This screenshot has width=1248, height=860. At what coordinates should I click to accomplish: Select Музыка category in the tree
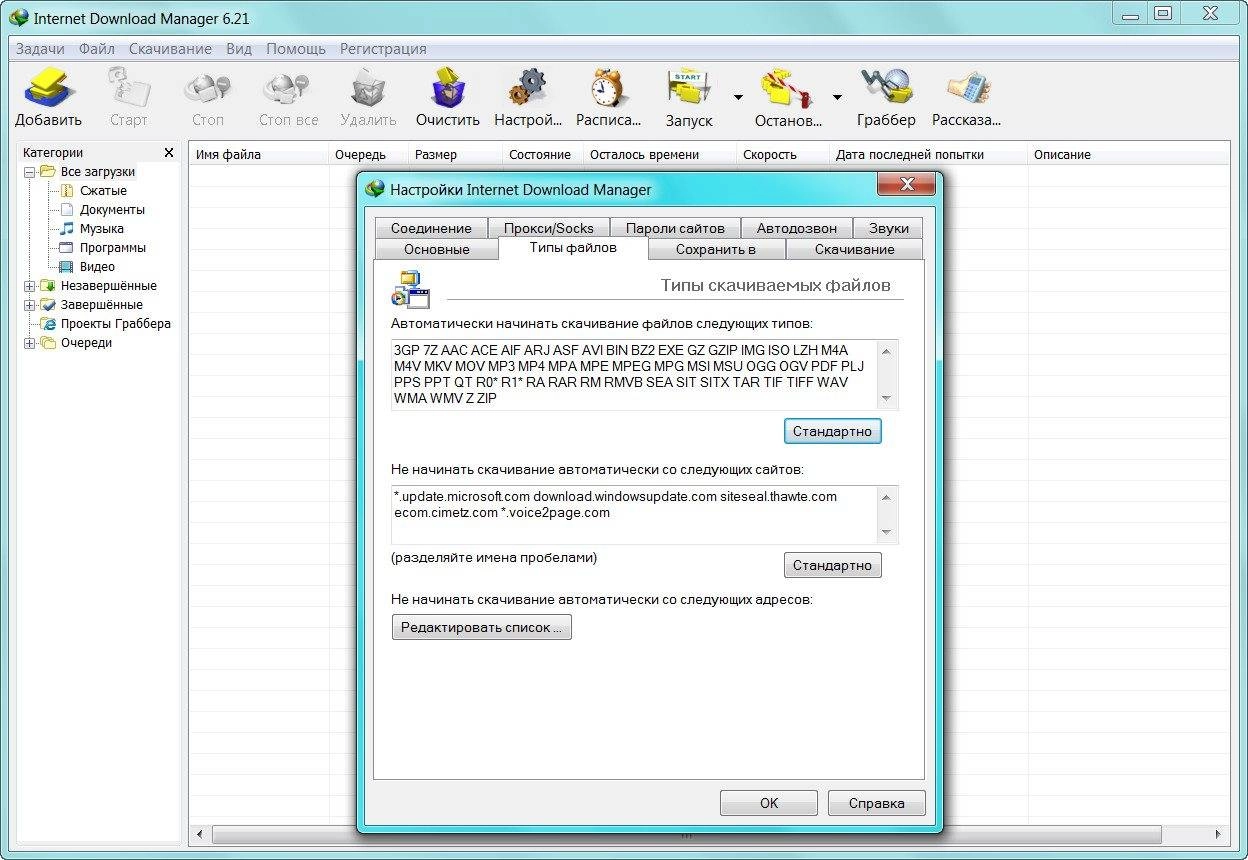point(102,229)
